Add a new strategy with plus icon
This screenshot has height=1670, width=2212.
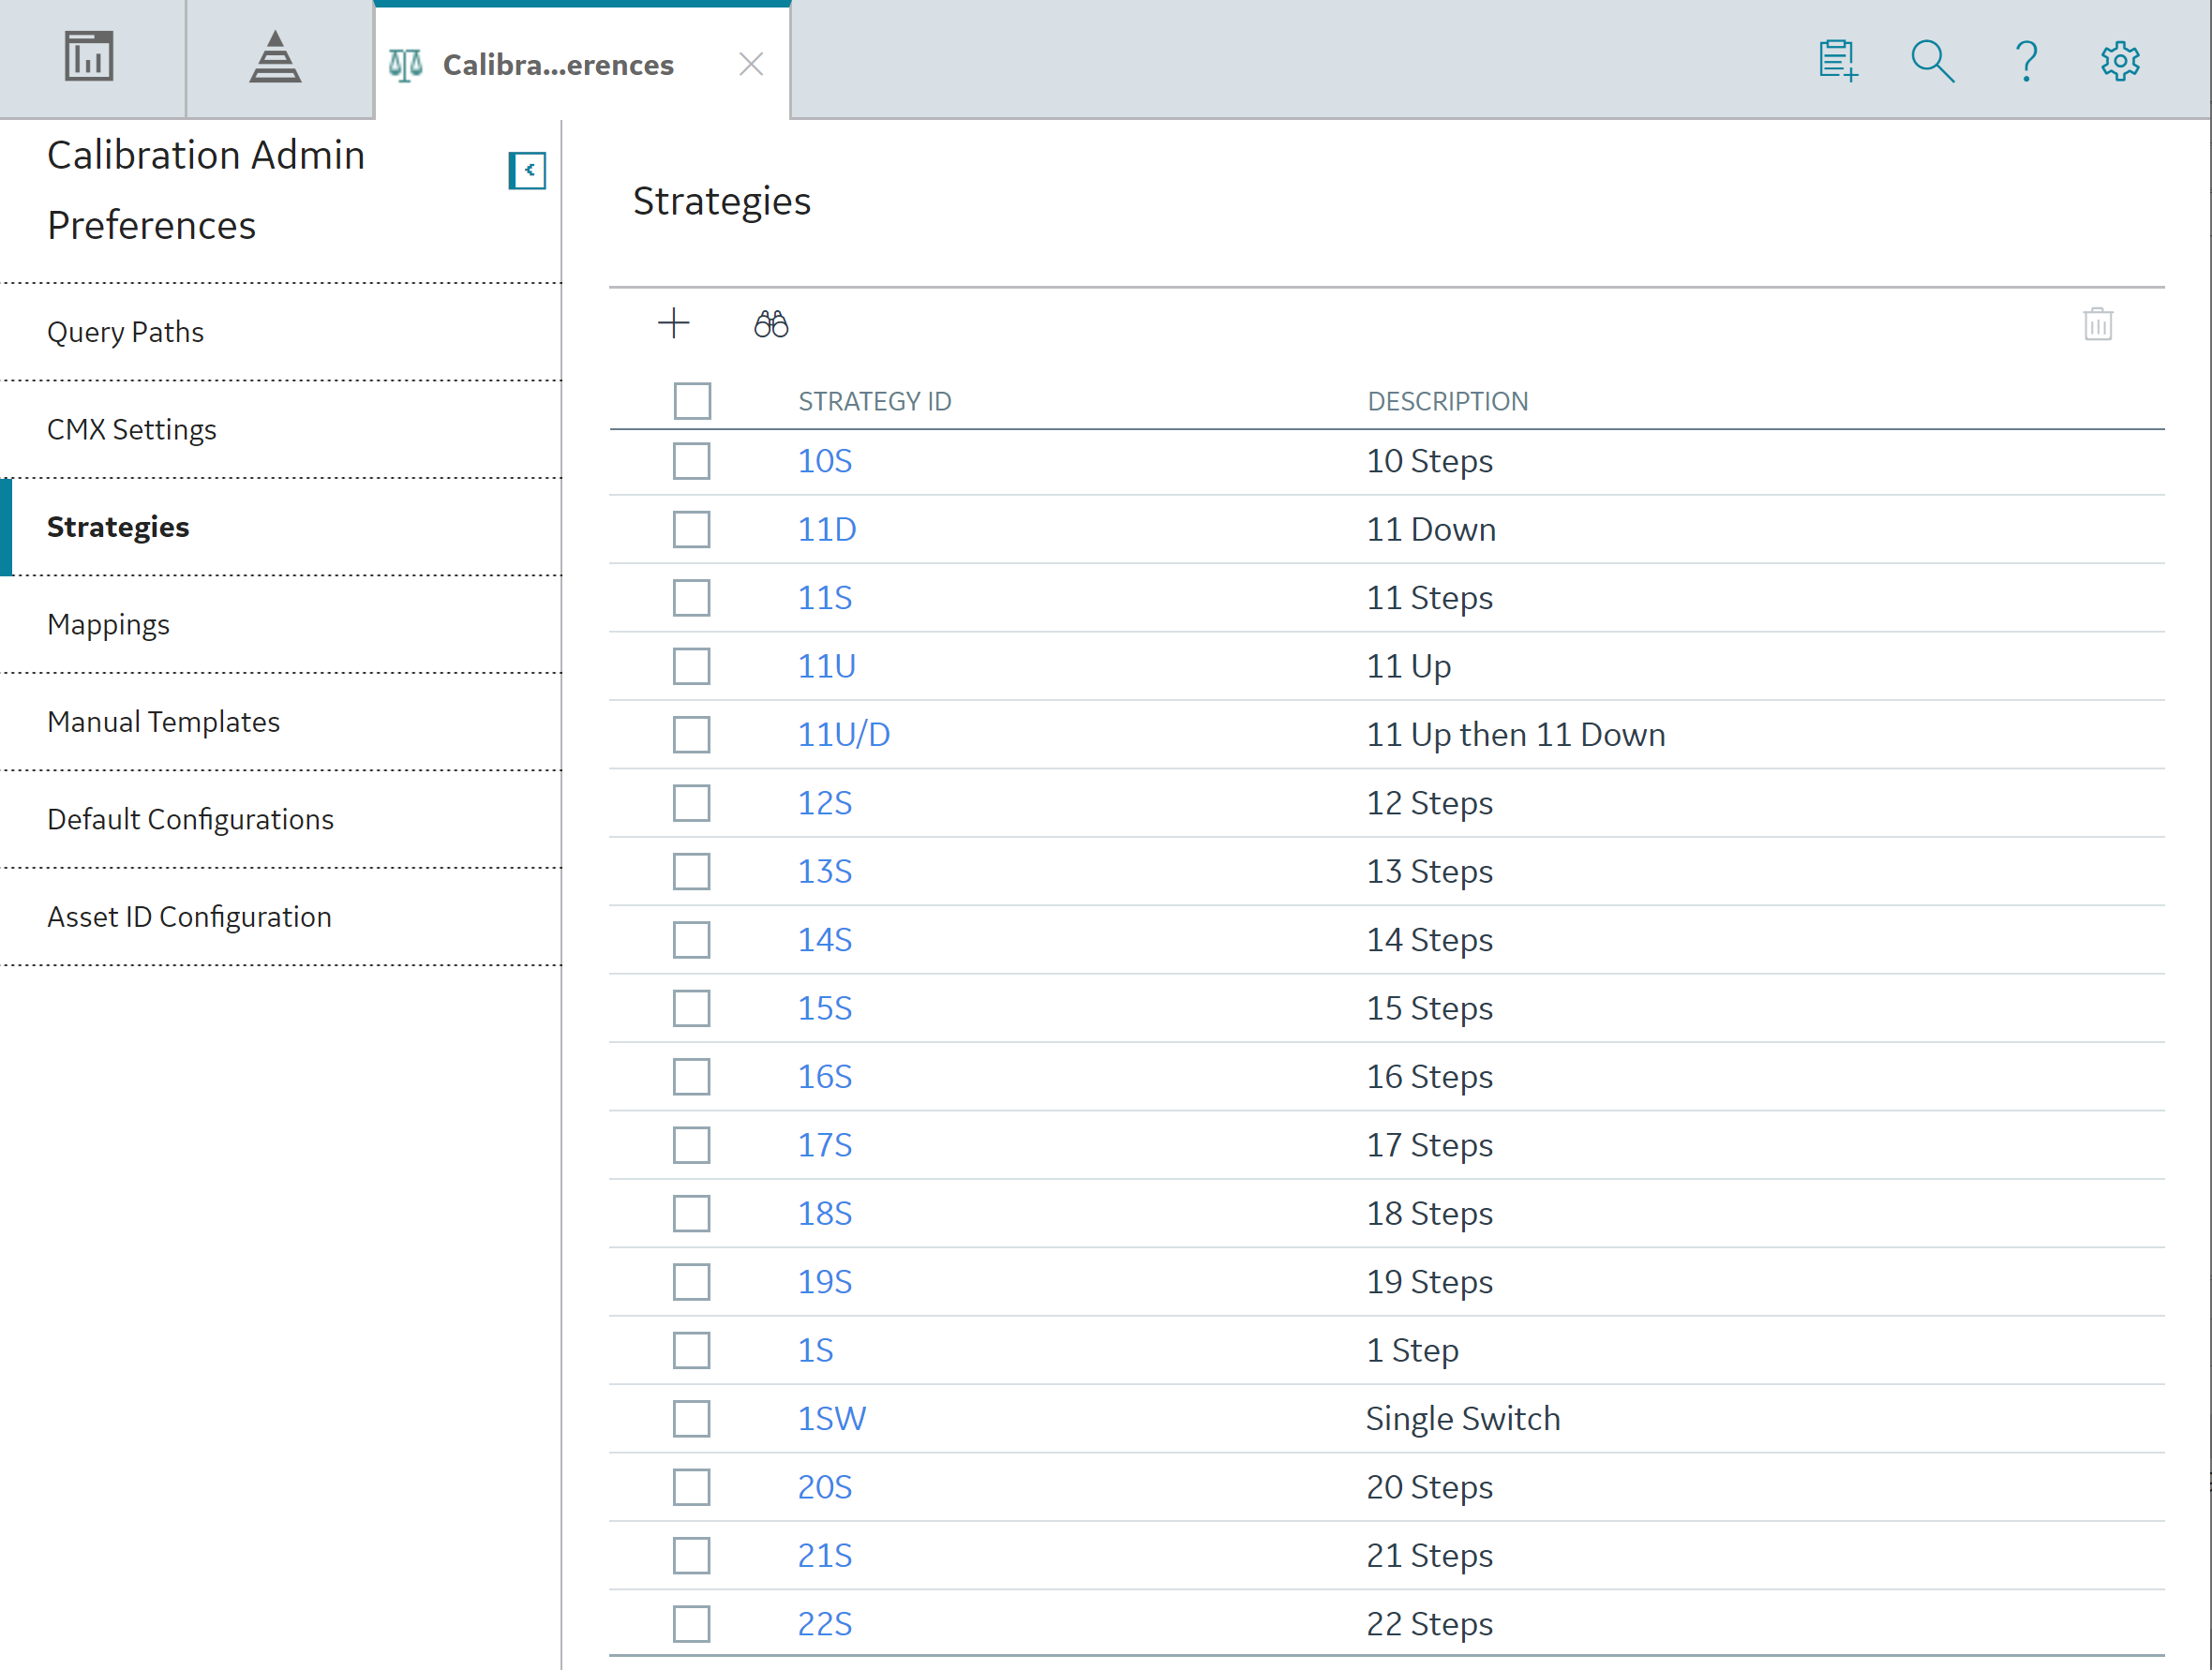[x=674, y=323]
